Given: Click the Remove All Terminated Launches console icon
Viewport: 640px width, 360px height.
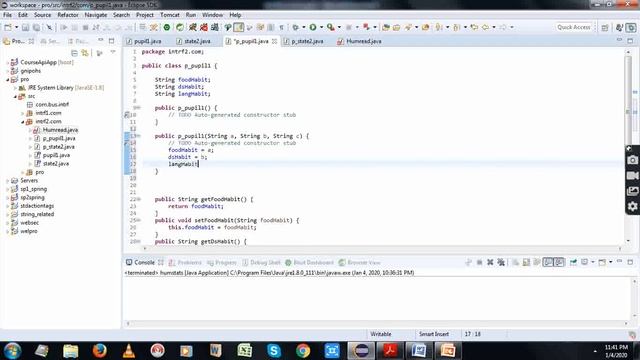Looking at the screenshot, I should pyautogui.click(x=501, y=262).
